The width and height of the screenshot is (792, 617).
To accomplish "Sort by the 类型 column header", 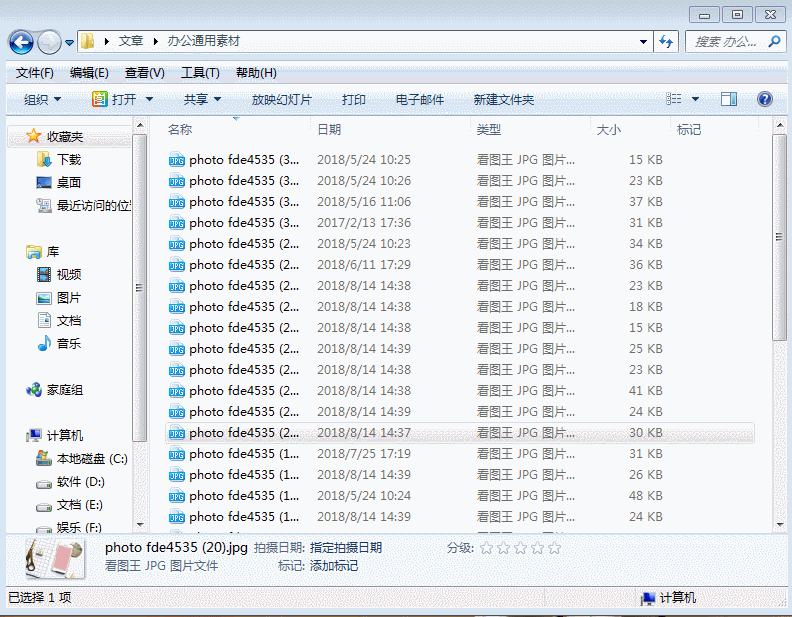I will pos(488,130).
